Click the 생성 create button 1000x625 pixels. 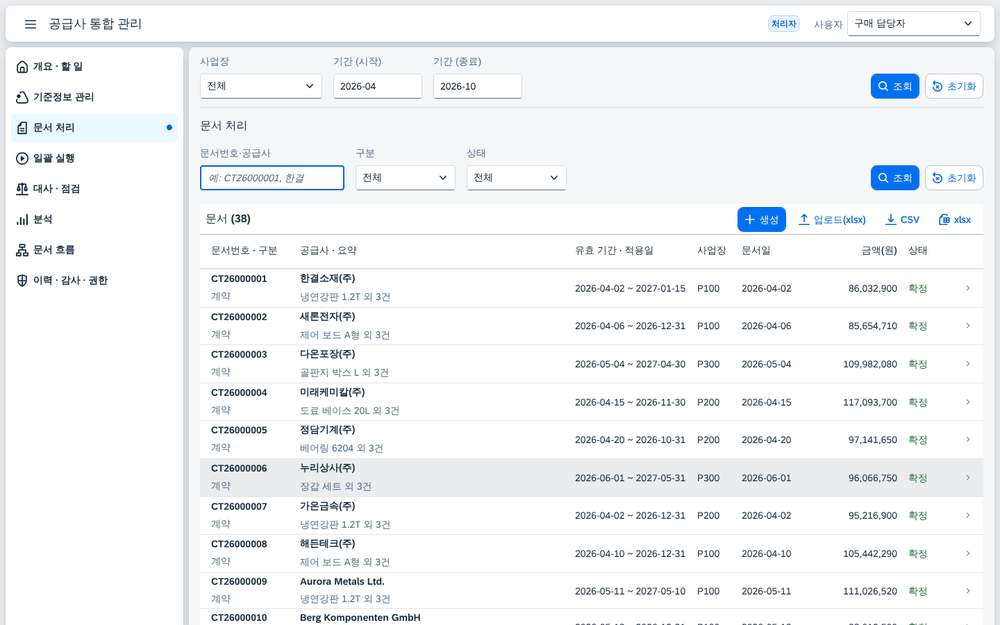pyautogui.click(x=761, y=219)
